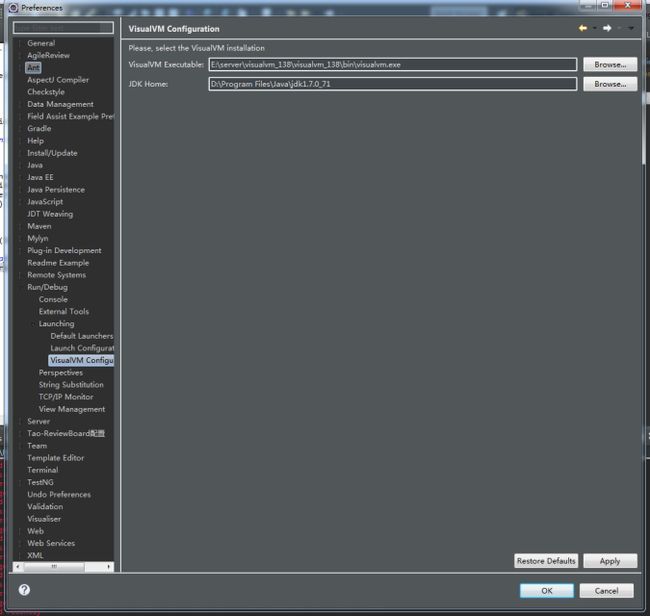Click the tree's horizontal scrollbar right arrow
The height and width of the screenshot is (616, 650).
click(108, 567)
